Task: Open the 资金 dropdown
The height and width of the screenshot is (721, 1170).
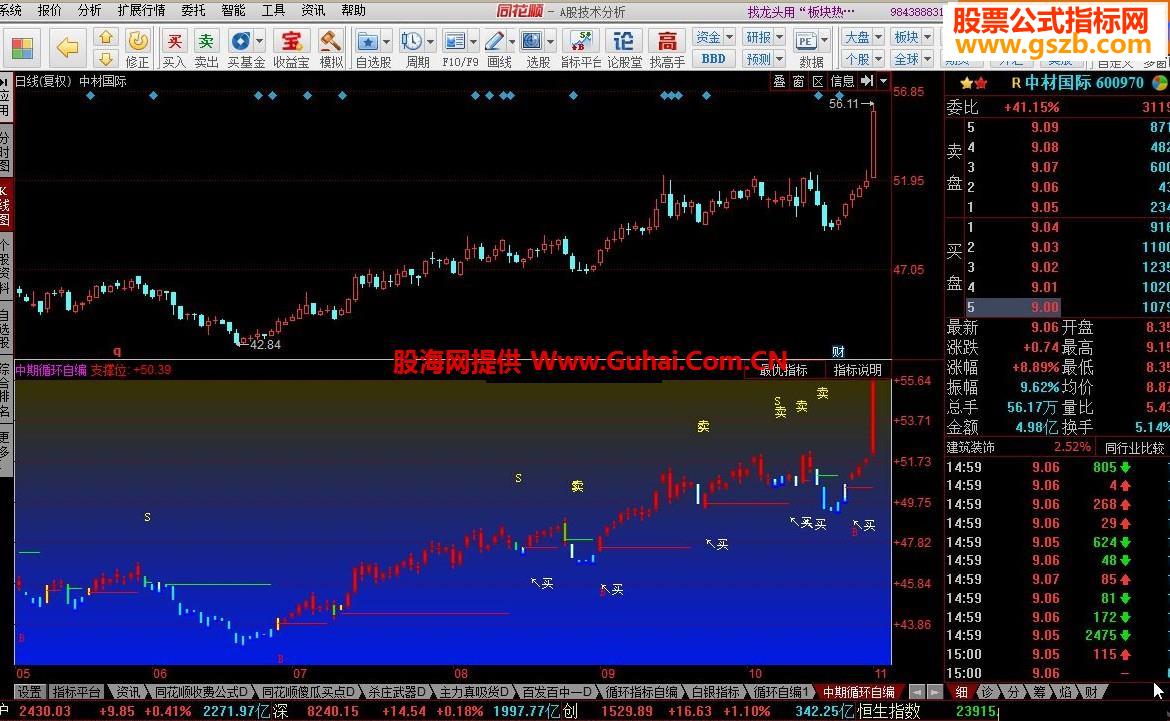Action: click(714, 37)
